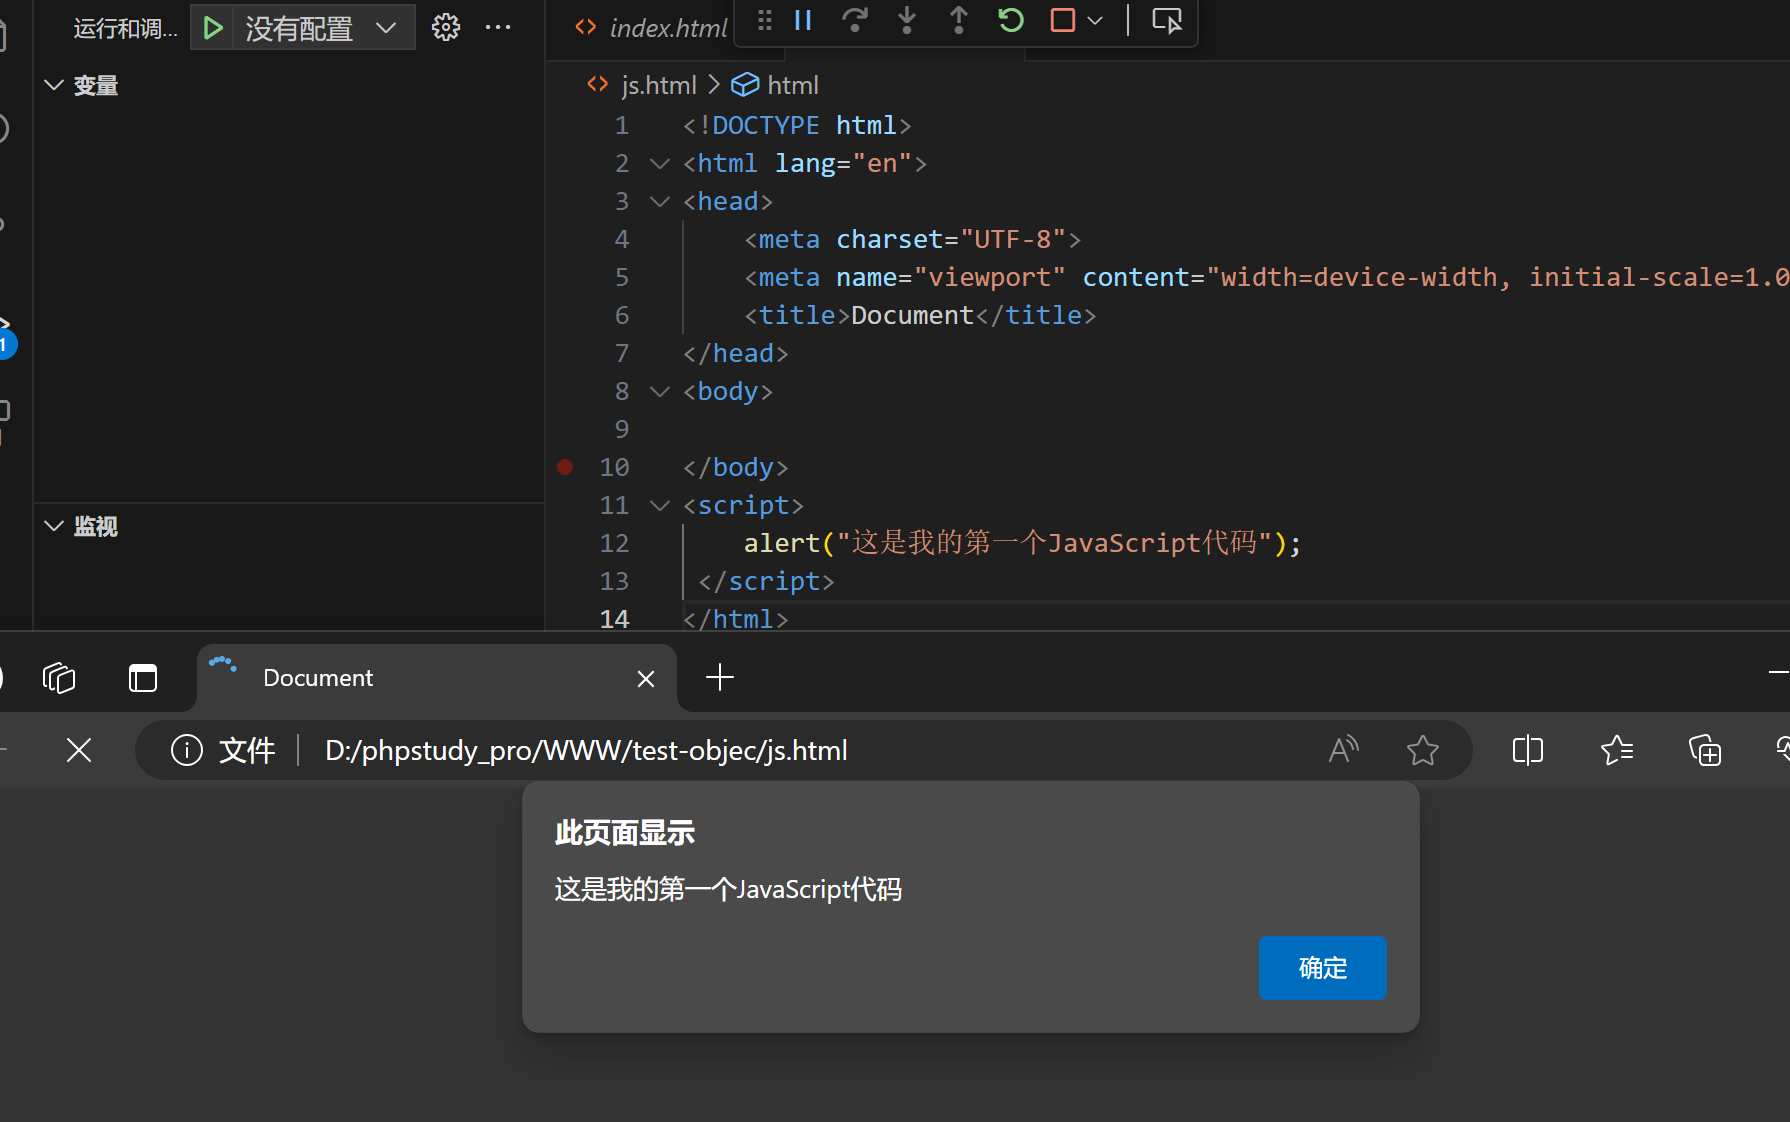Click the DOCTYPE declaration on line 1
1790x1122 pixels.
[797, 125]
